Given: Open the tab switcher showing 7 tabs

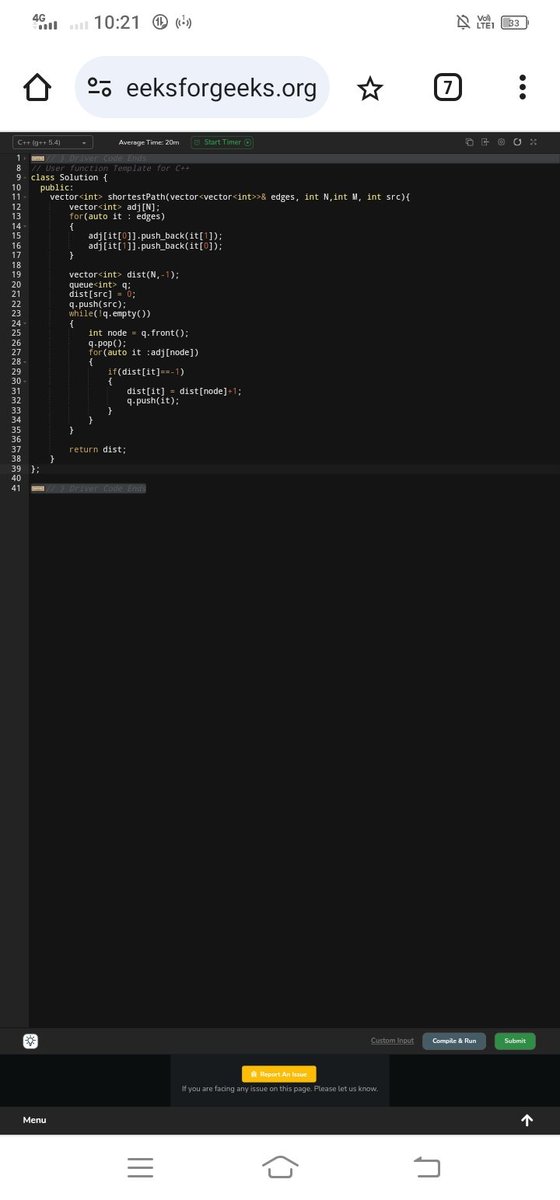Looking at the screenshot, I should click(448, 89).
